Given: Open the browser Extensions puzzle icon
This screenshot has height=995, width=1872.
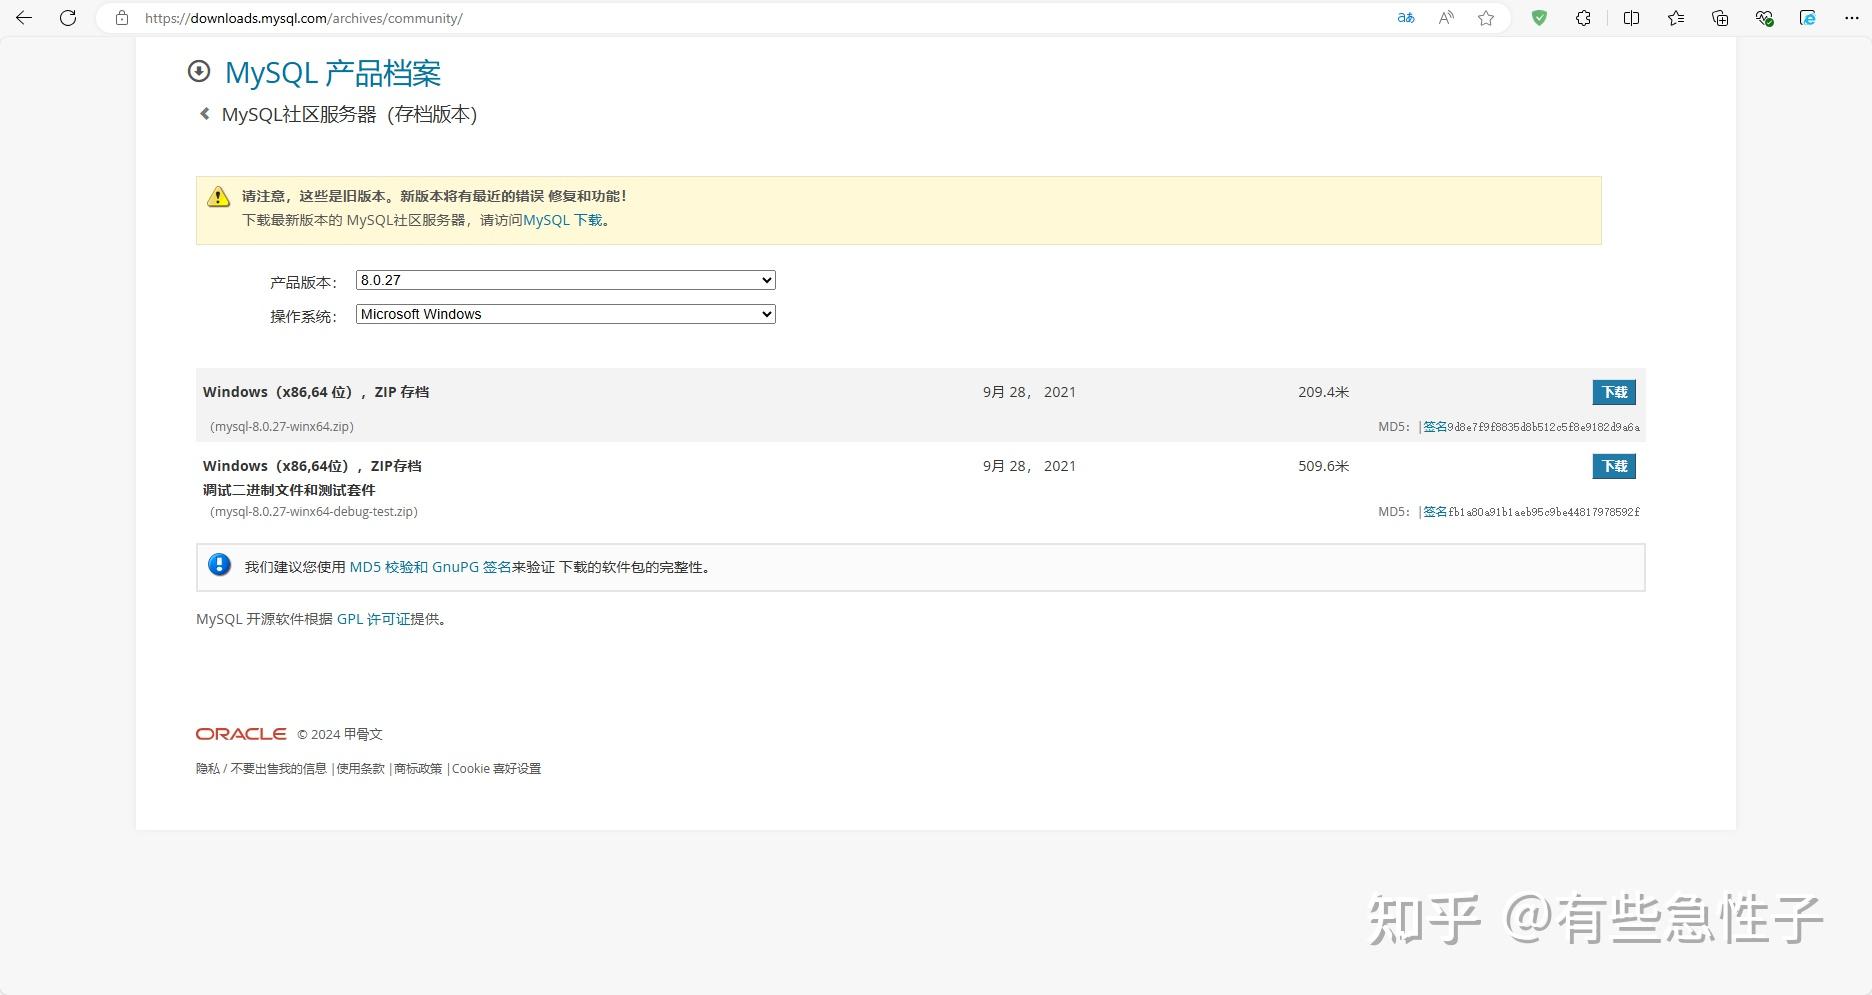Looking at the screenshot, I should coord(1583,17).
